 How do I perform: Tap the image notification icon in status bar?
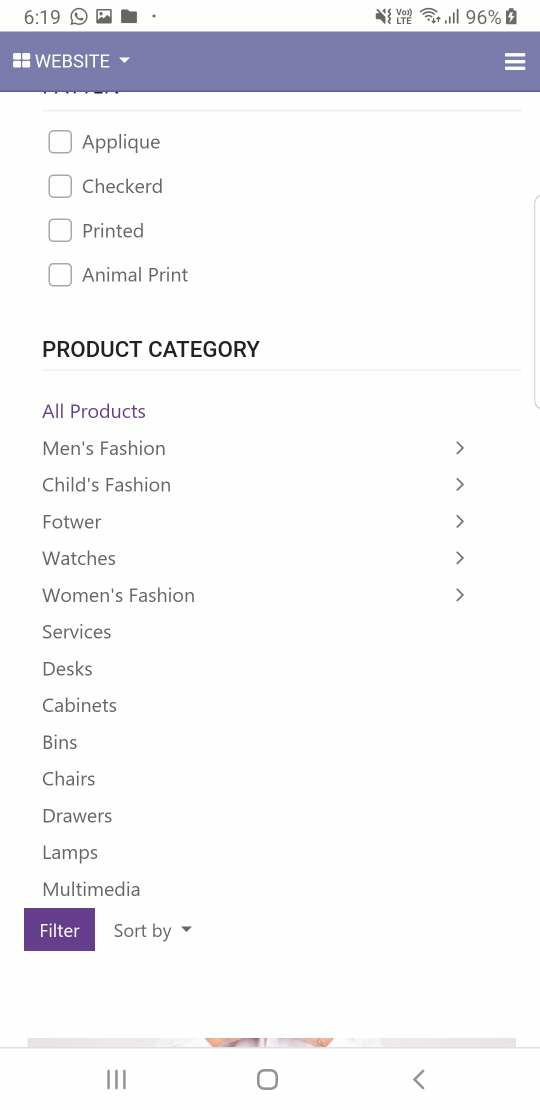104,16
